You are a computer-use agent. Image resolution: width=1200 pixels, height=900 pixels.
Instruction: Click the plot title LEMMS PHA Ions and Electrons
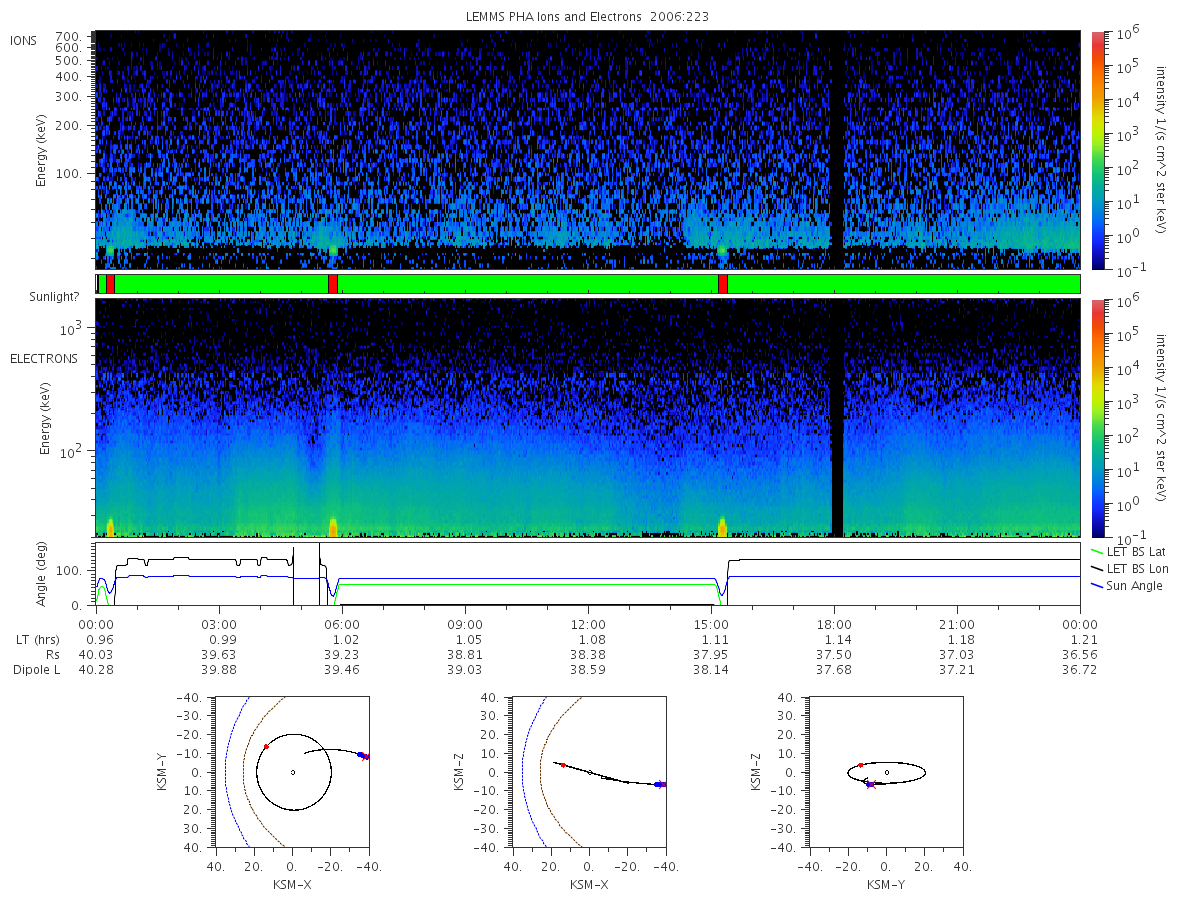(588, 17)
